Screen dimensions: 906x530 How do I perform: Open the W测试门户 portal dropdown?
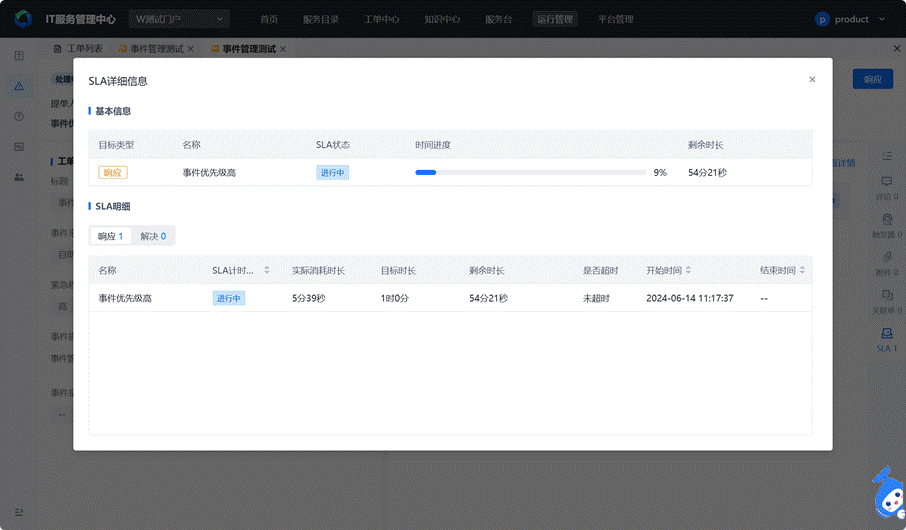179,19
